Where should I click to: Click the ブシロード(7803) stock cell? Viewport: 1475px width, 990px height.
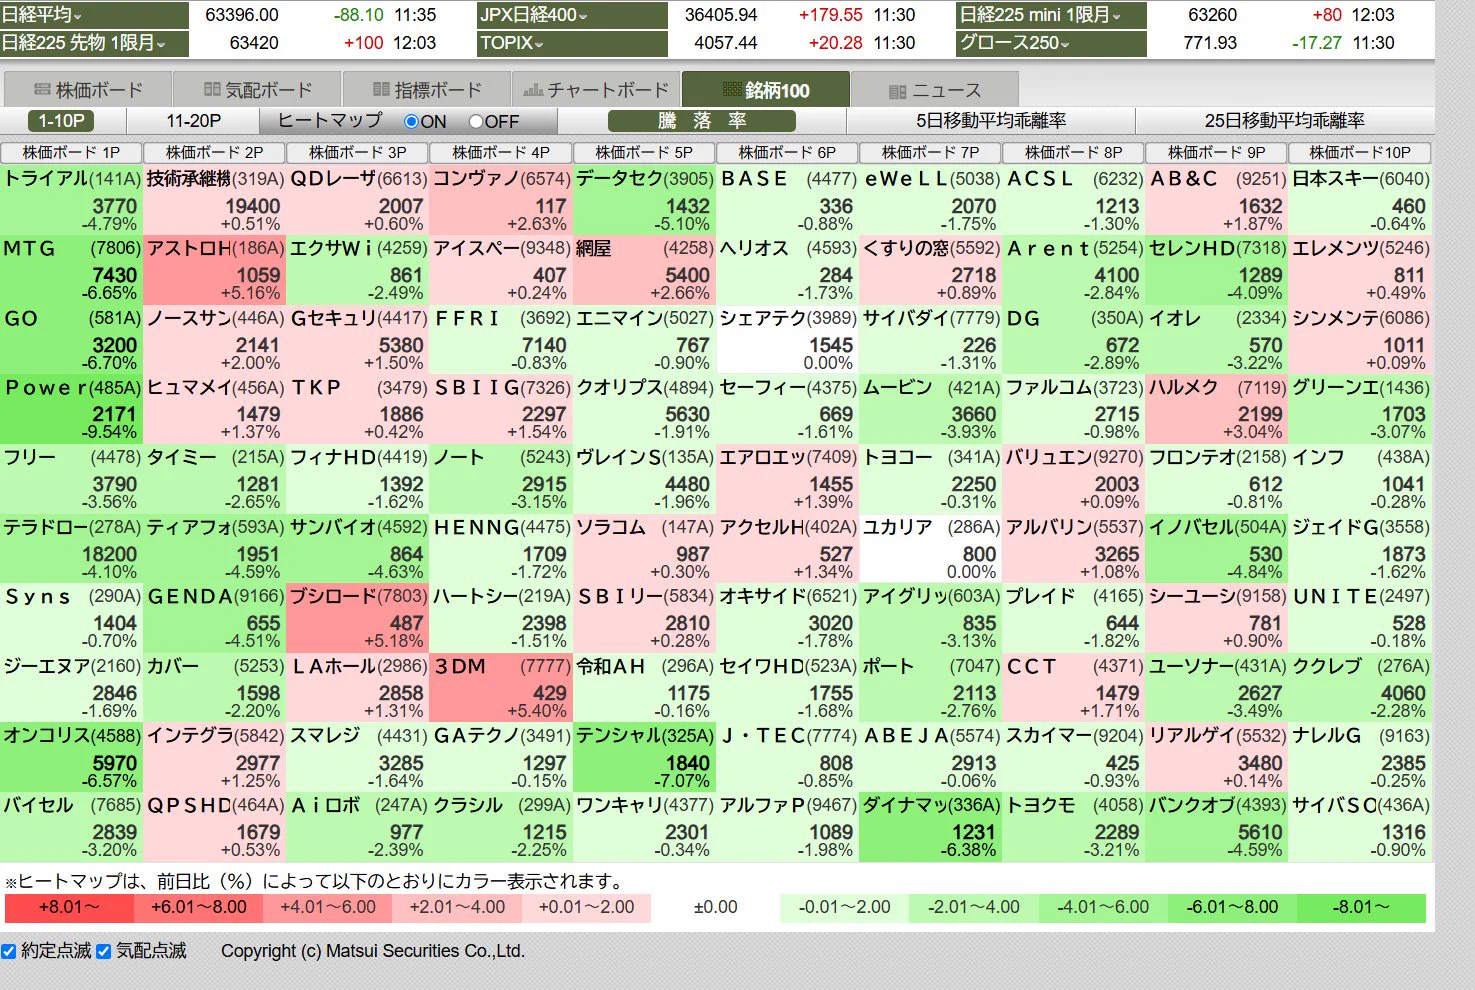pos(357,618)
